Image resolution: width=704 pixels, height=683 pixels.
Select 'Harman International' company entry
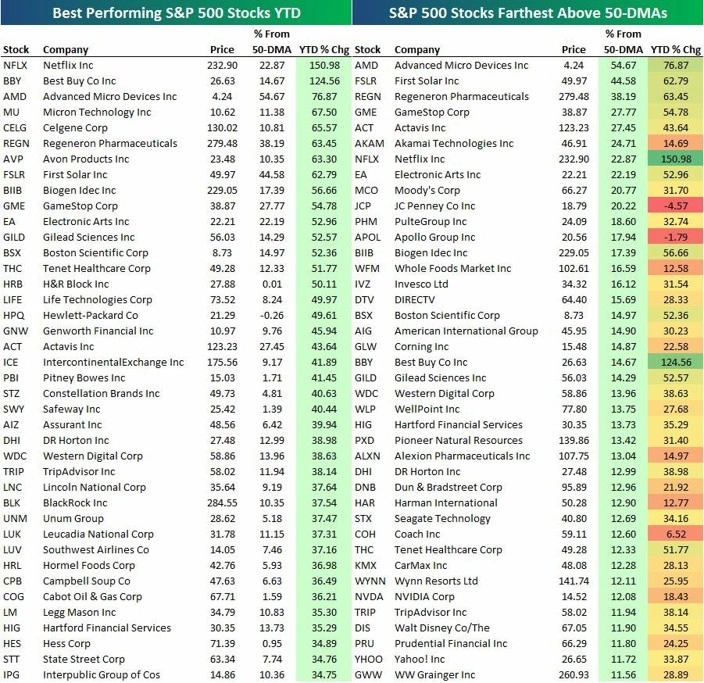click(x=446, y=502)
